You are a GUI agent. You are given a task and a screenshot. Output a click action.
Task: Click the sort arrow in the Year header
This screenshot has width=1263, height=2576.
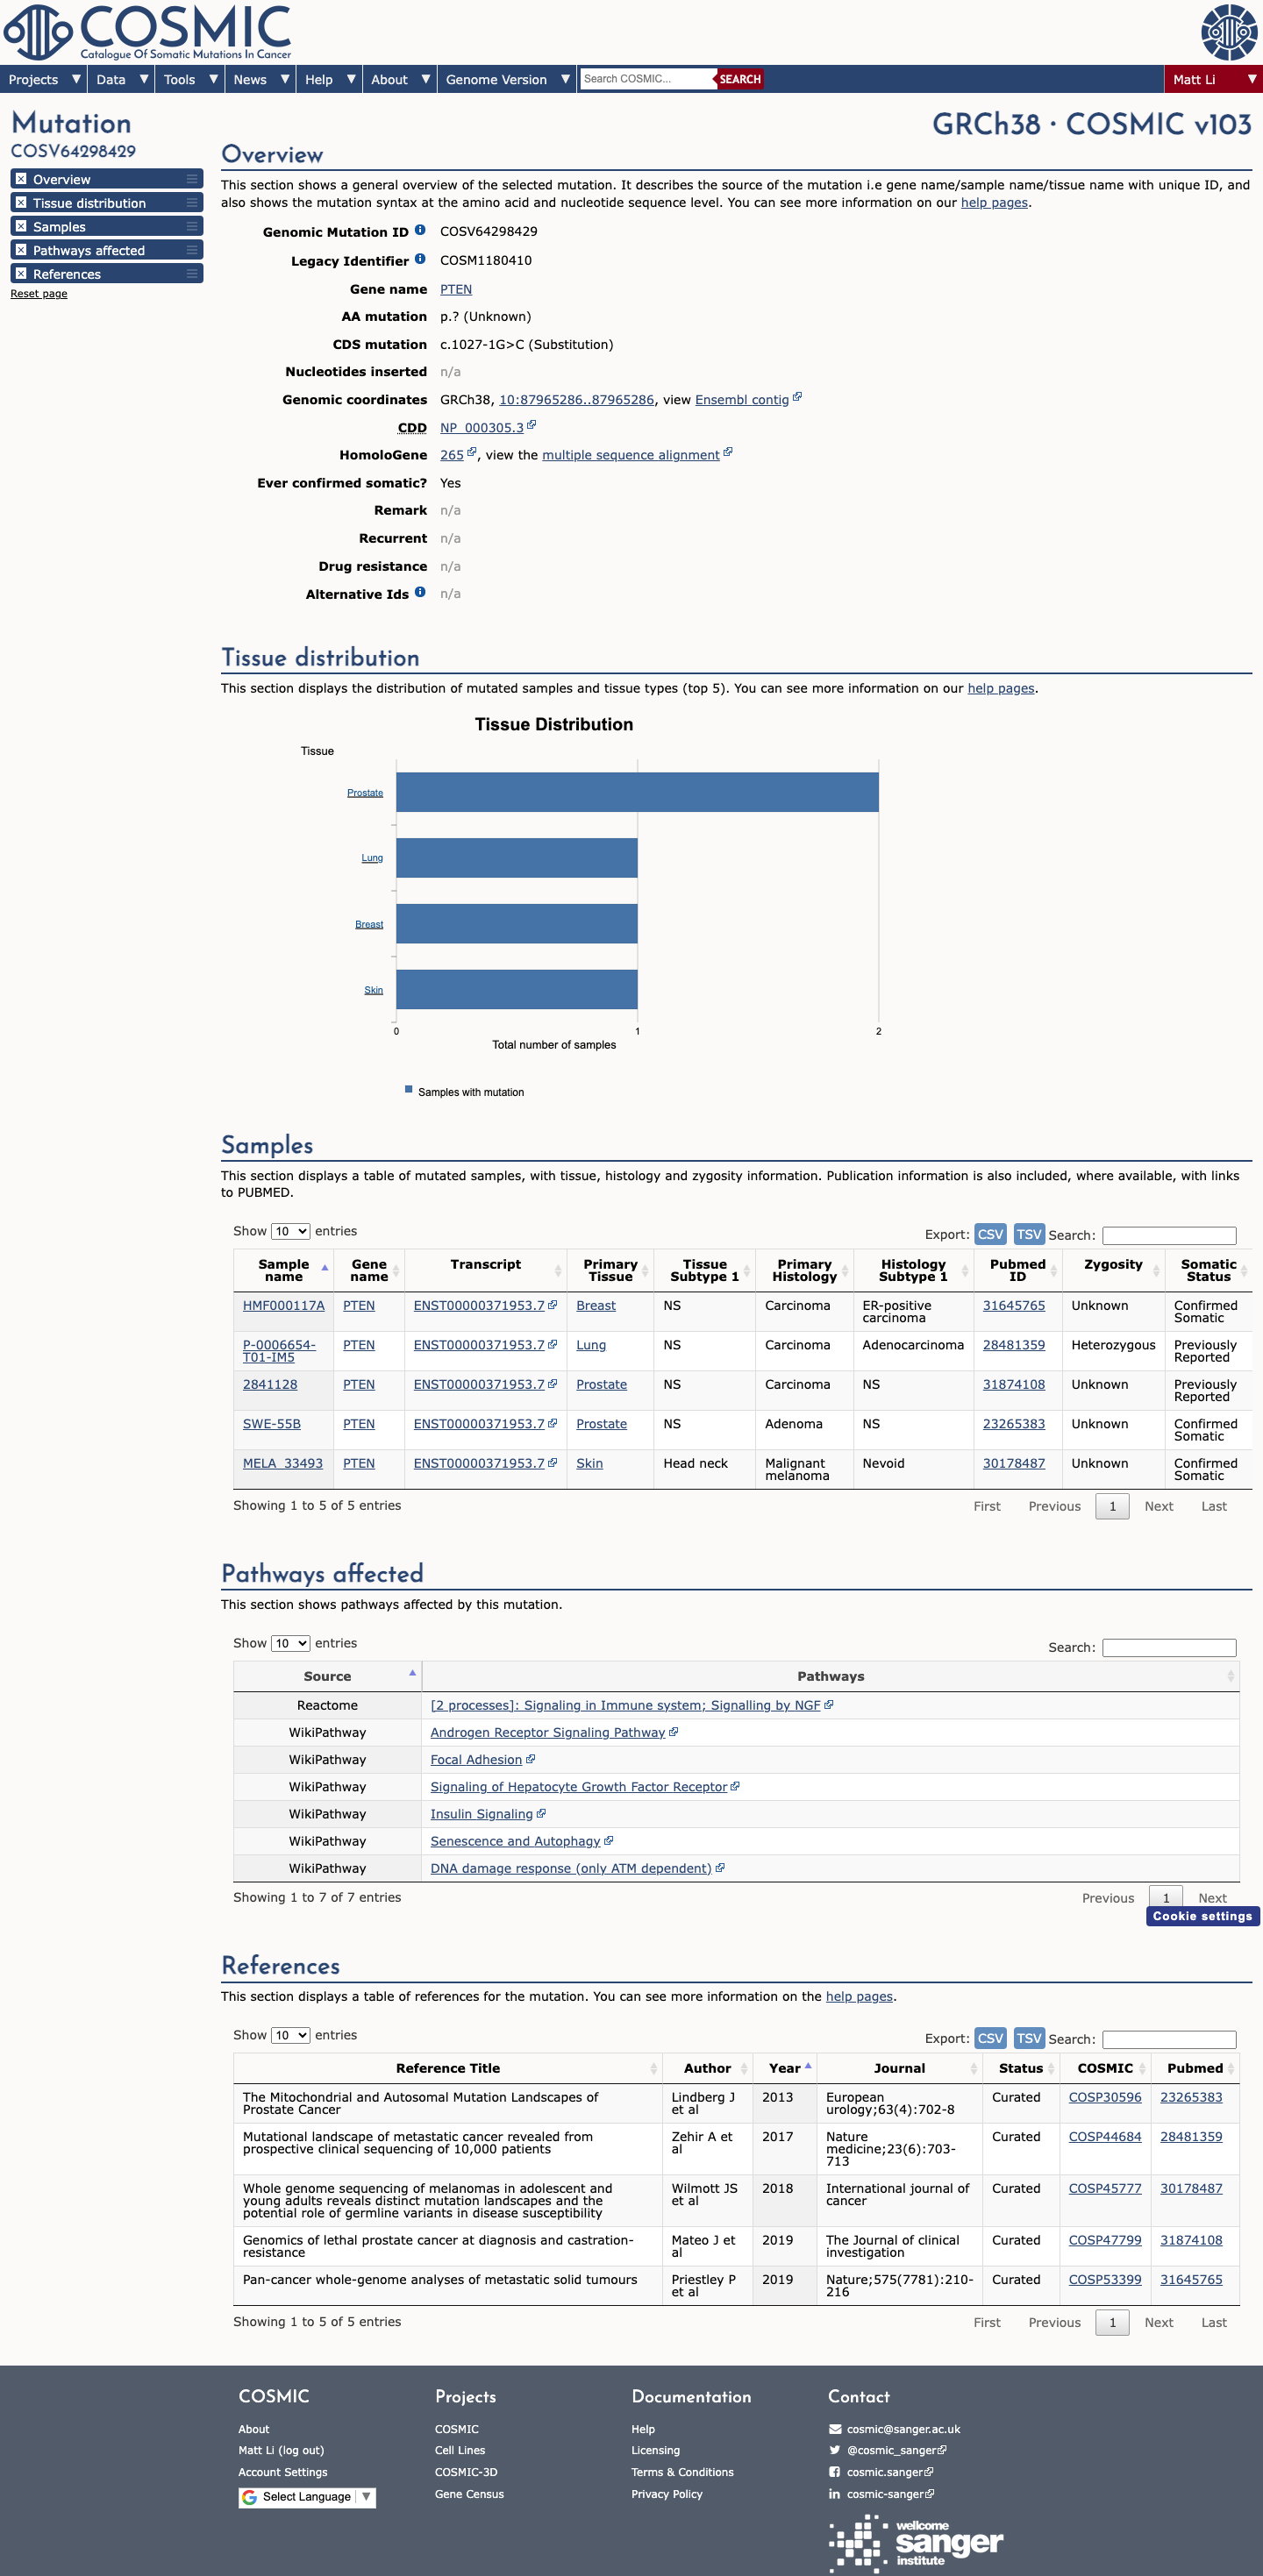click(808, 2066)
